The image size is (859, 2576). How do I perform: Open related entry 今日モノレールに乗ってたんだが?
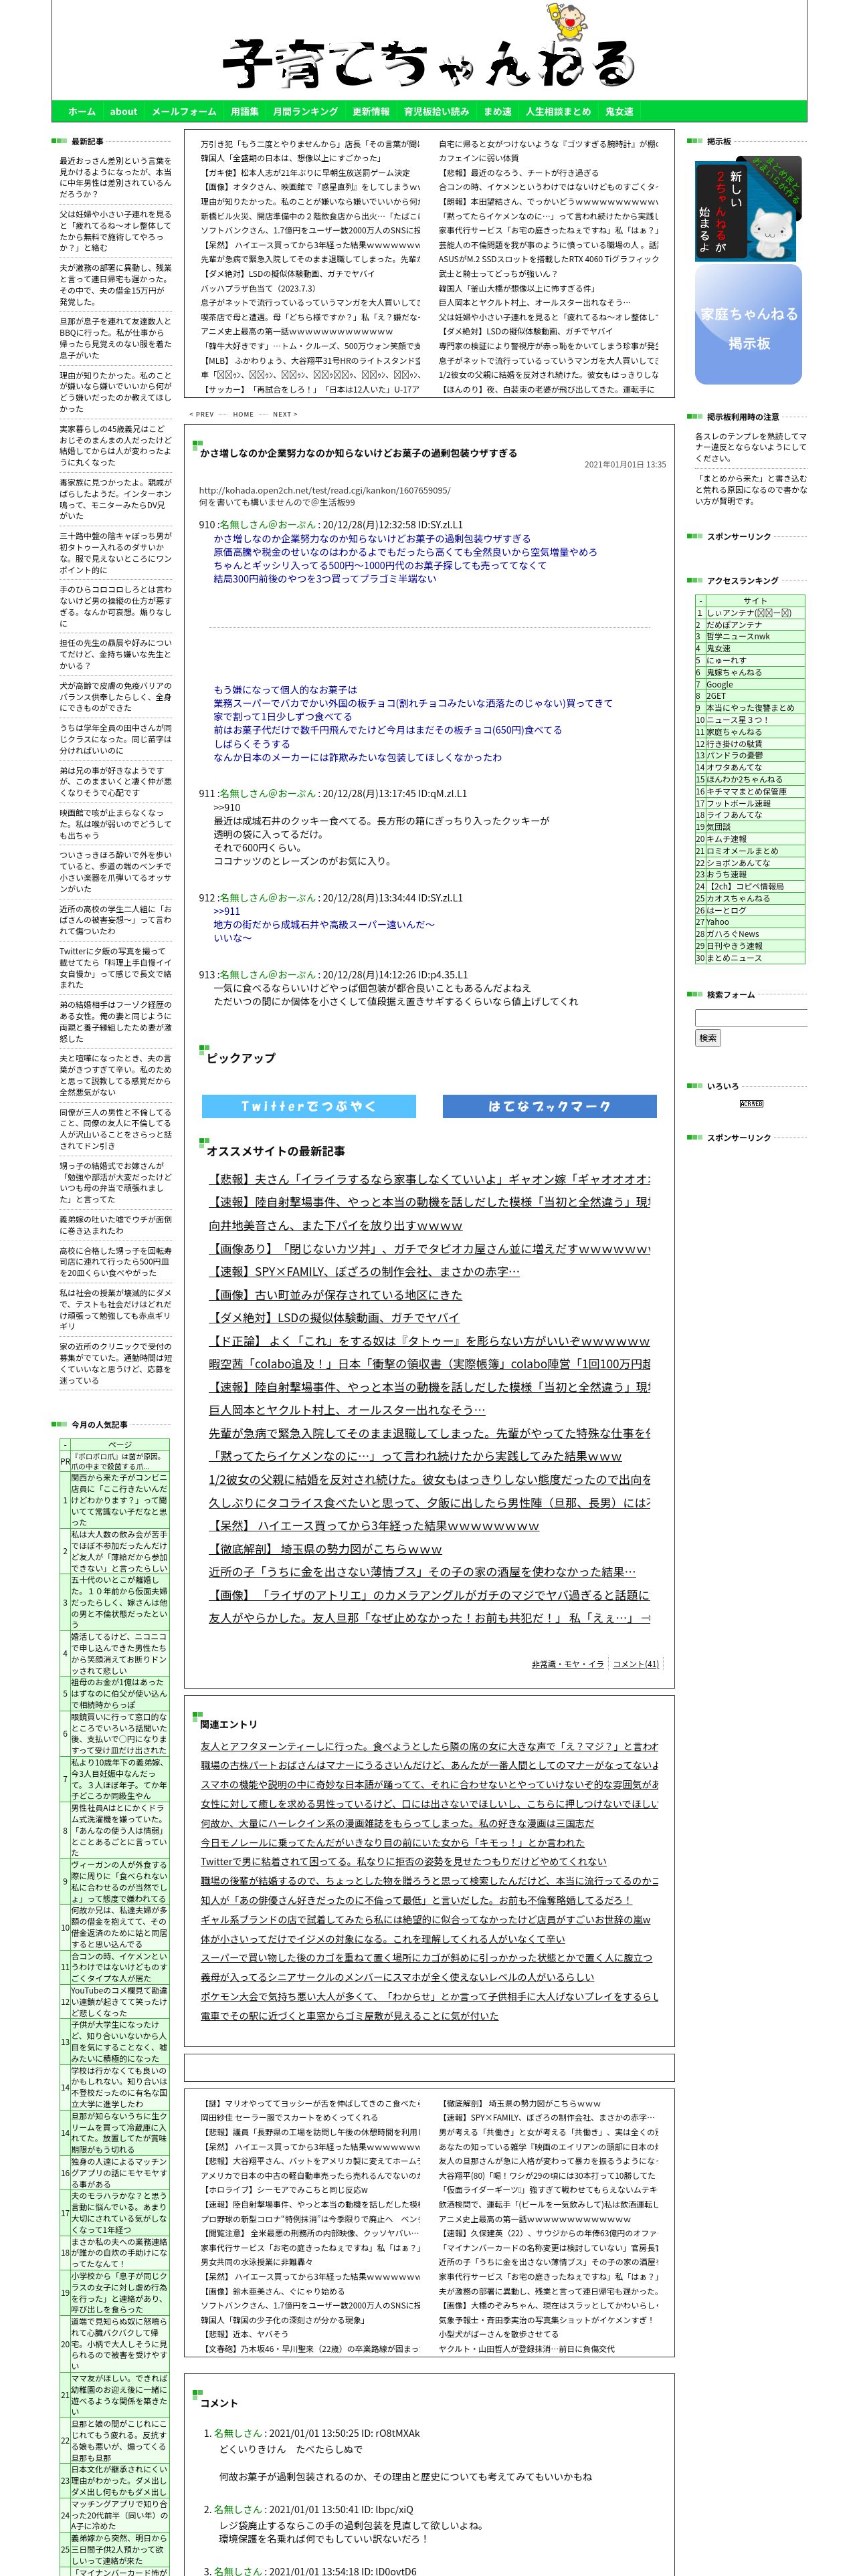(x=392, y=1843)
